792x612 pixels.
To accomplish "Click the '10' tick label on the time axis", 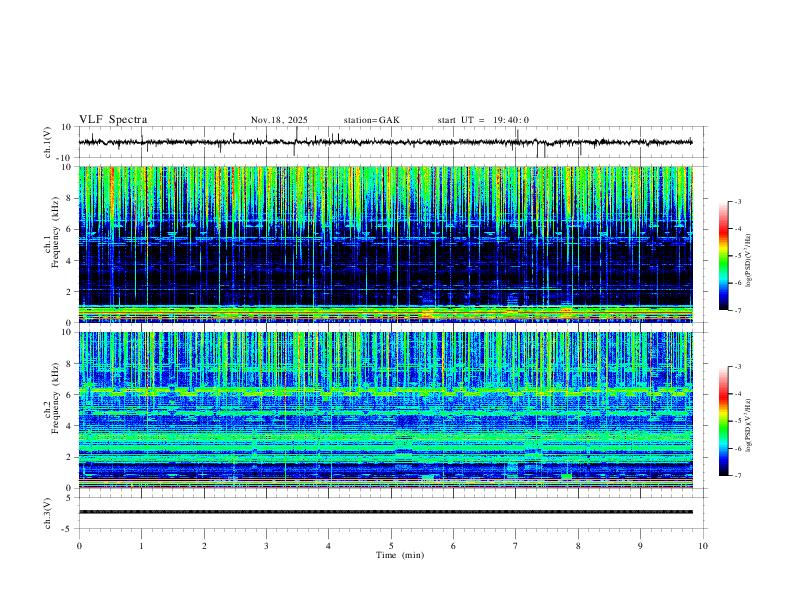I will click(703, 546).
